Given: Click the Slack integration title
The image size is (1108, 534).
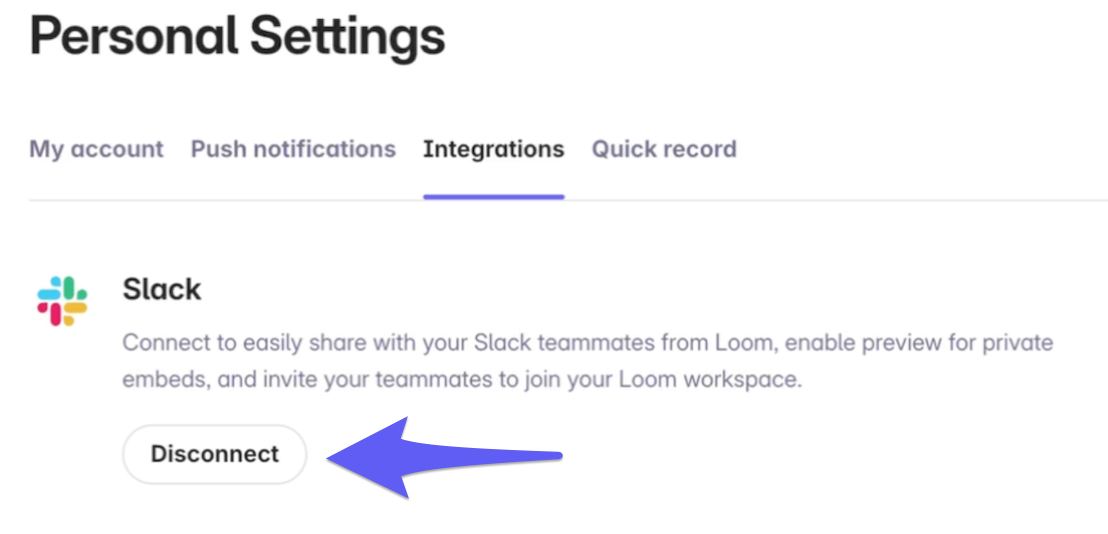Looking at the screenshot, I should pos(162,290).
